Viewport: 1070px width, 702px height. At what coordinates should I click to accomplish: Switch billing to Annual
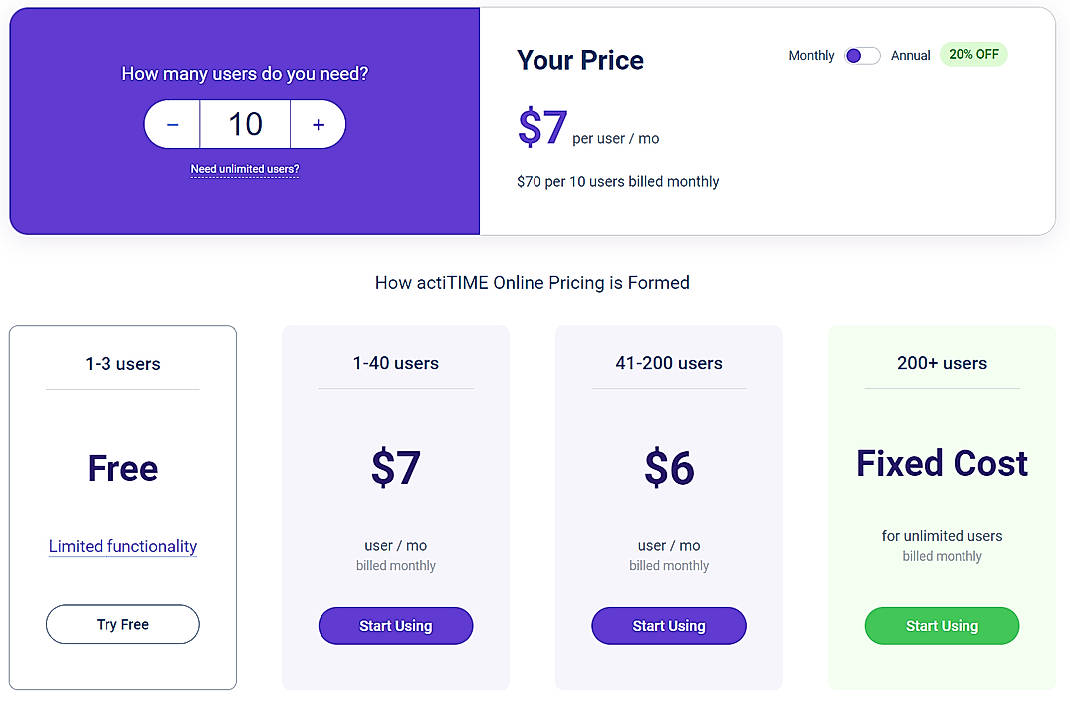click(x=910, y=56)
